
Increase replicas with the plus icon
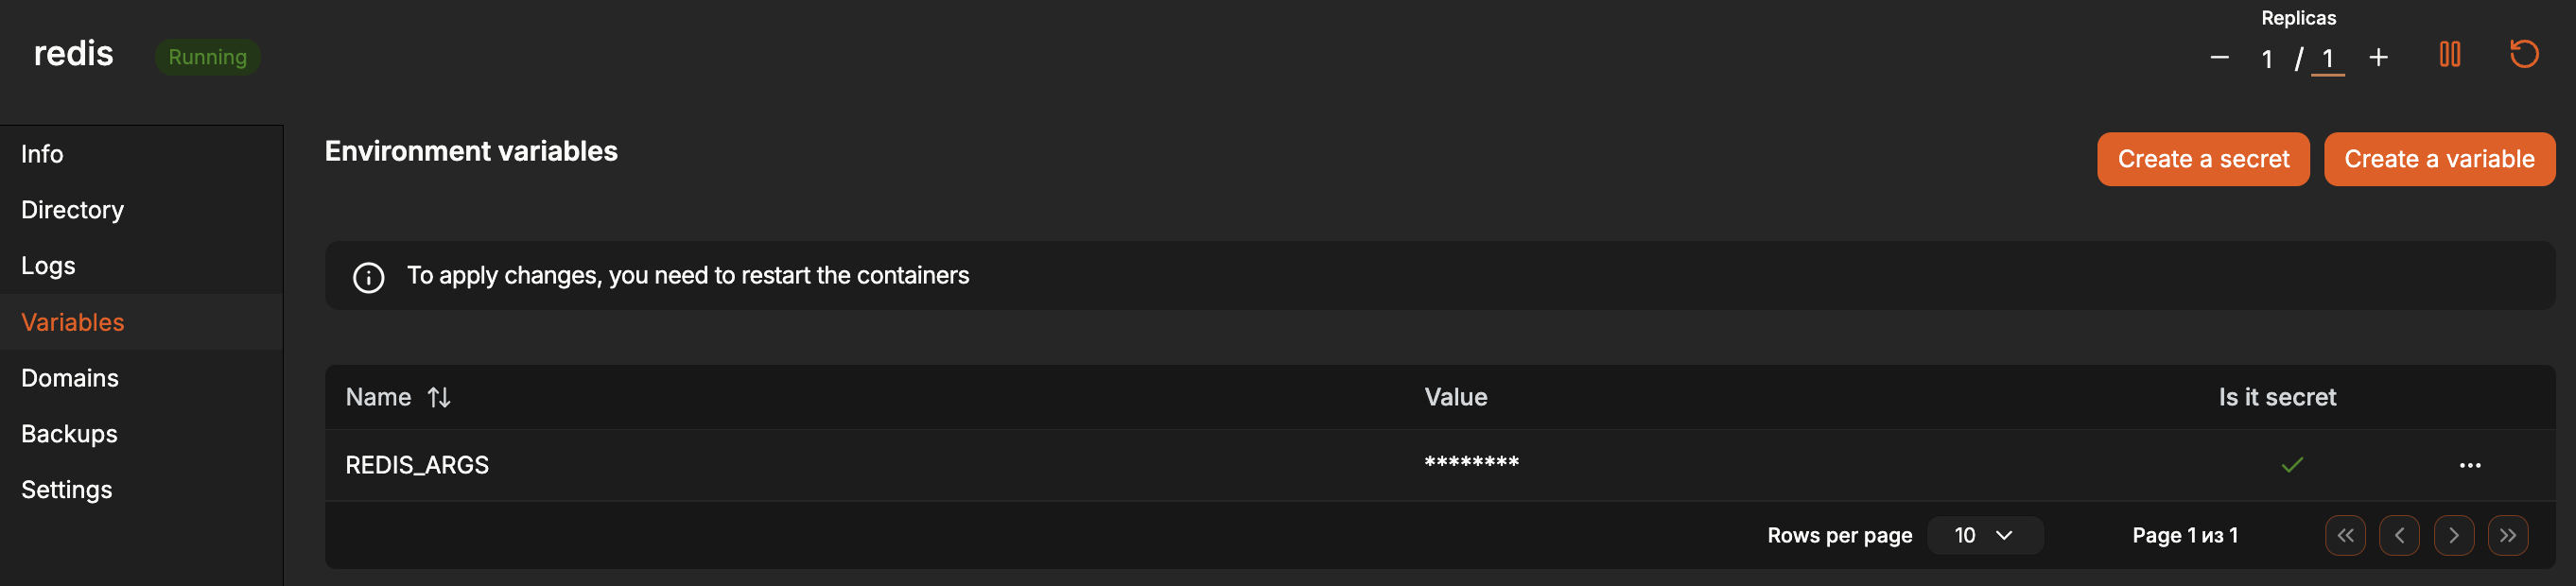coord(2378,58)
